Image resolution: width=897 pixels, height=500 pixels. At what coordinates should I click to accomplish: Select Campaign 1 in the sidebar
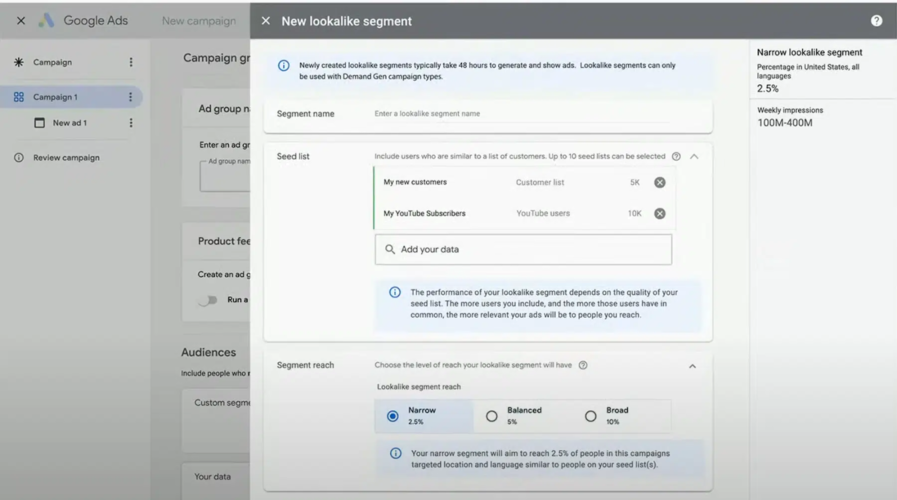pyautogui.click(x=56, y=97)
